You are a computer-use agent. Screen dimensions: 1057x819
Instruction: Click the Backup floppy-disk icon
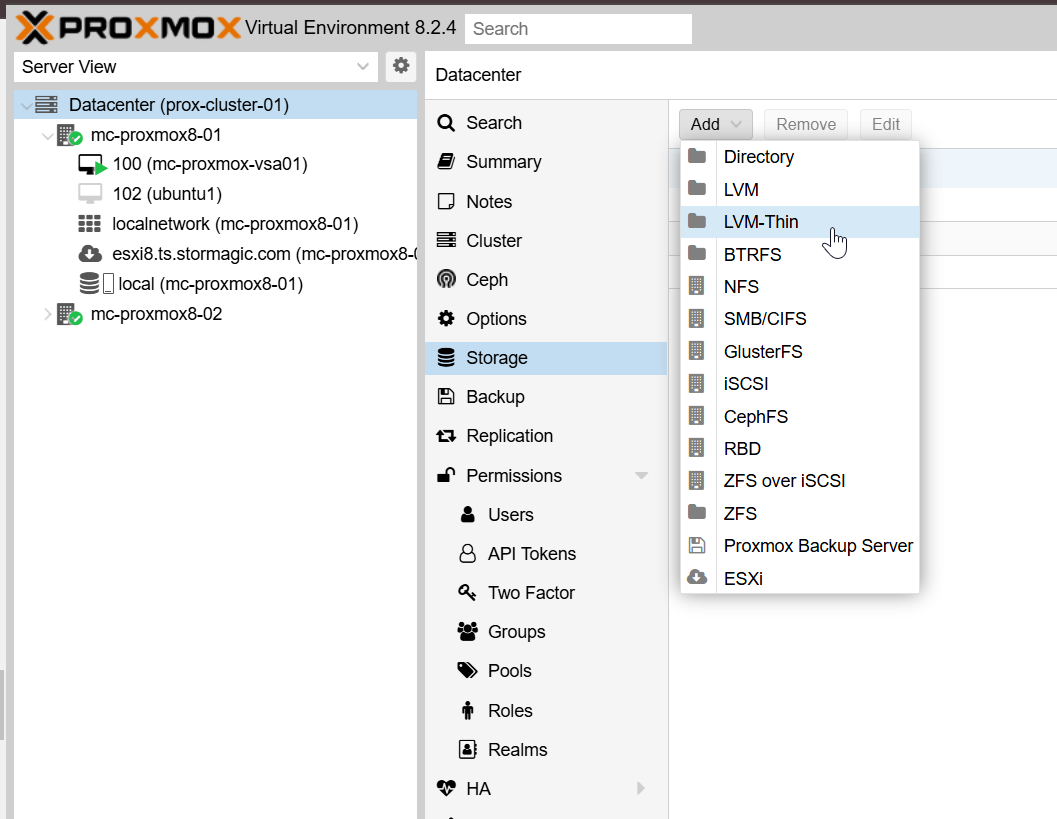click(446, 397)
